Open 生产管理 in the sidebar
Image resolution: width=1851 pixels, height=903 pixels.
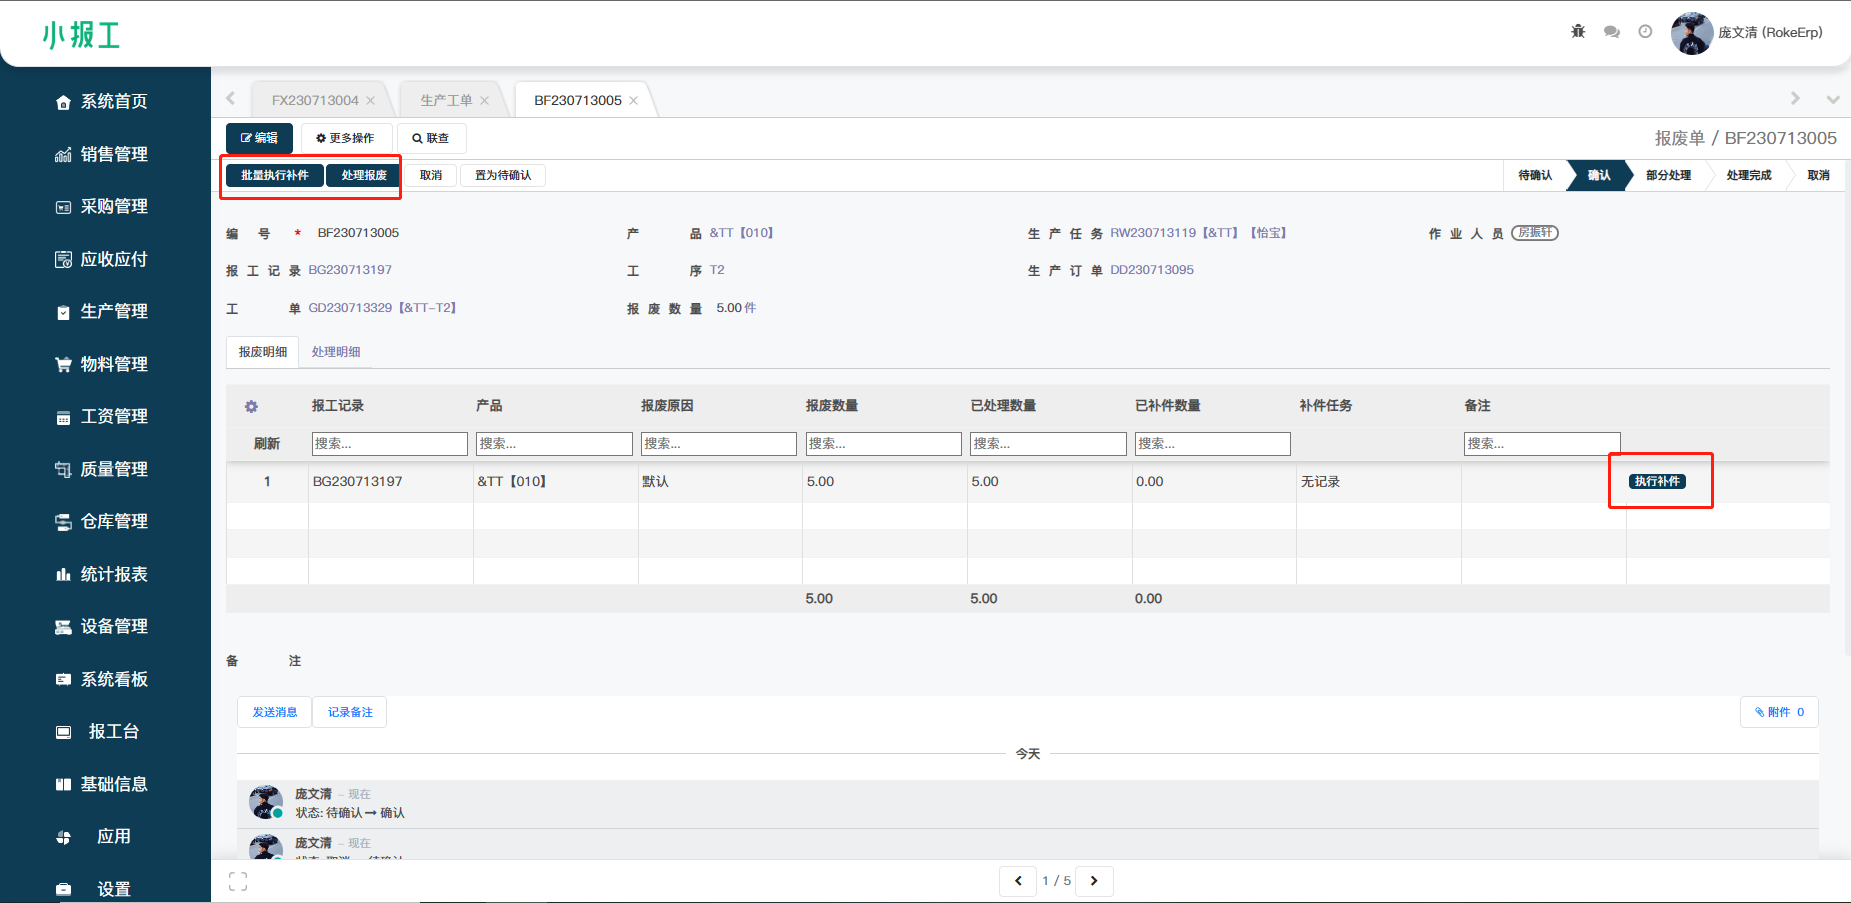(113, 312)
